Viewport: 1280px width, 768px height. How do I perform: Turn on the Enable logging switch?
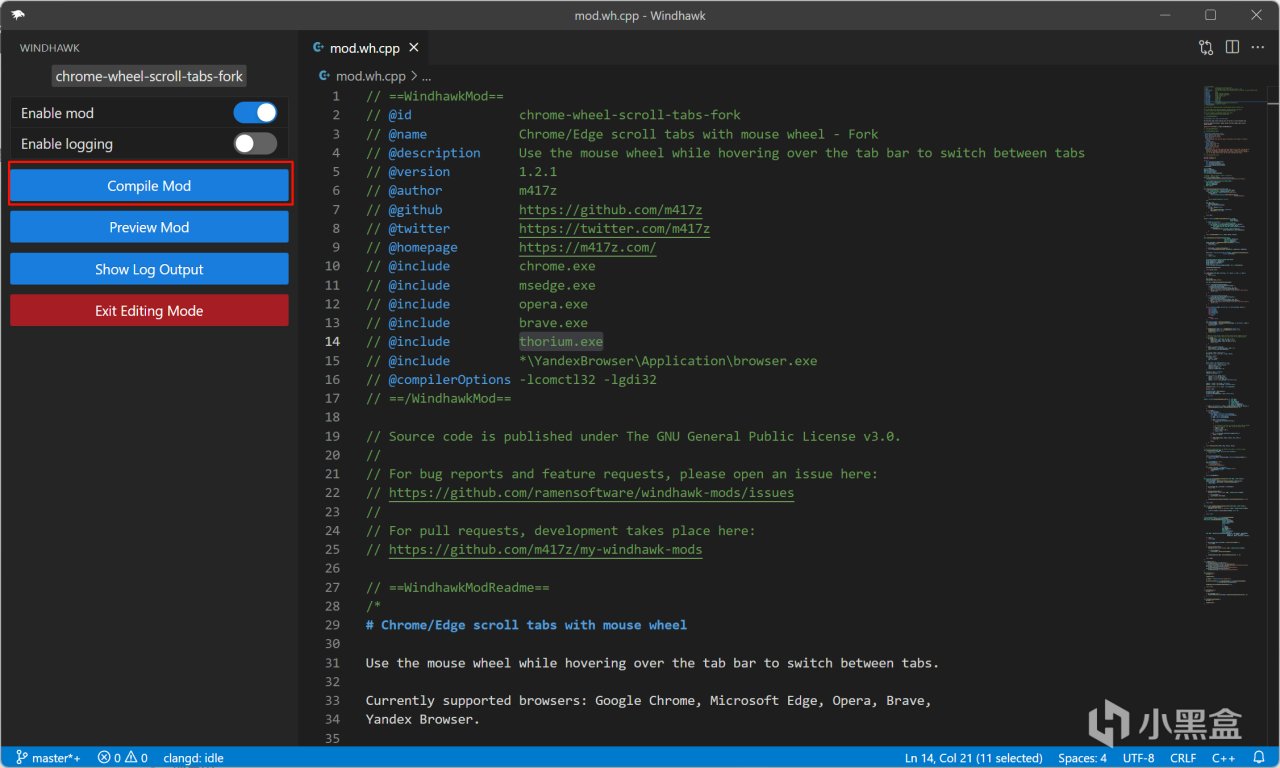pos(255,144)
